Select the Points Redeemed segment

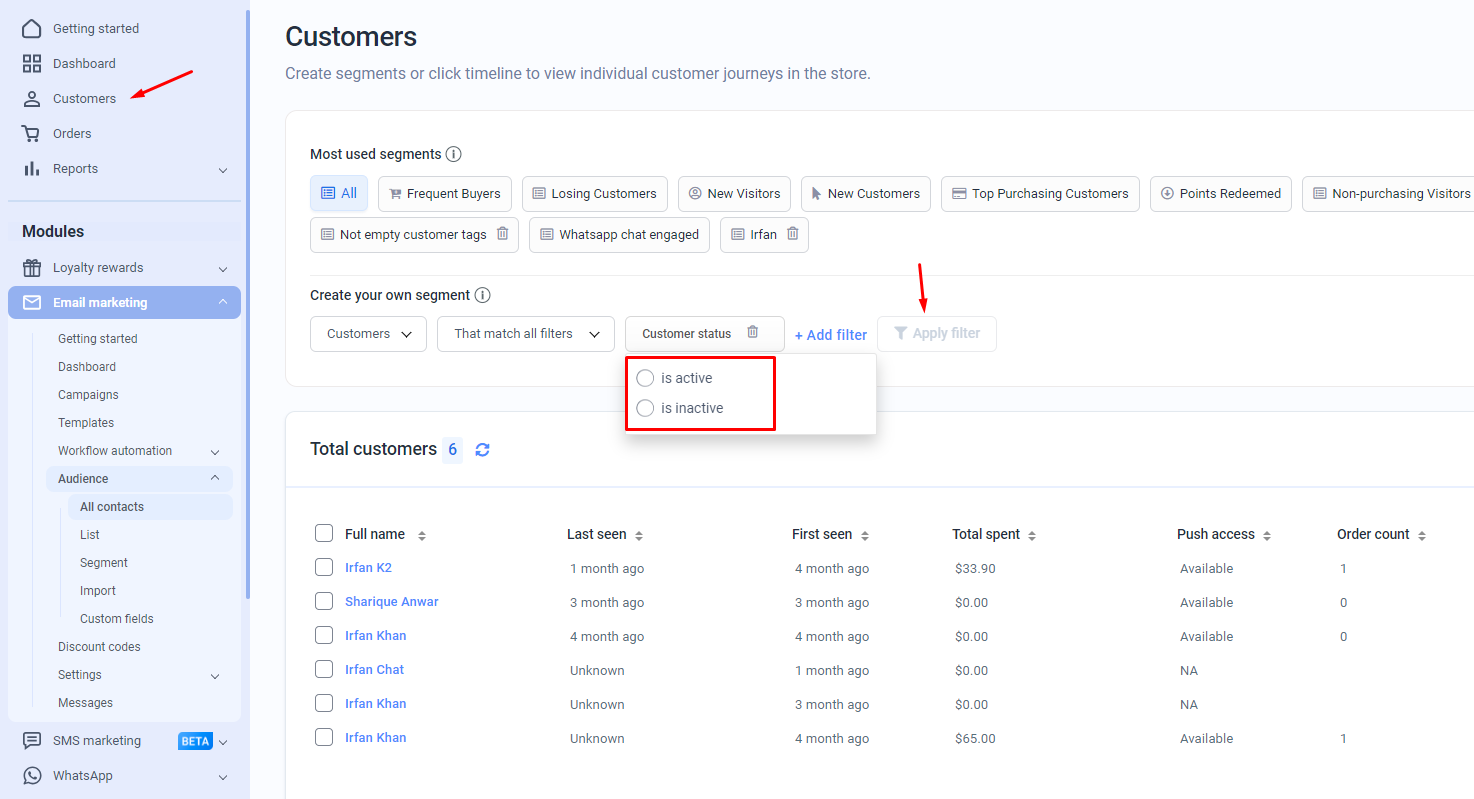(x=1221, y=194)
